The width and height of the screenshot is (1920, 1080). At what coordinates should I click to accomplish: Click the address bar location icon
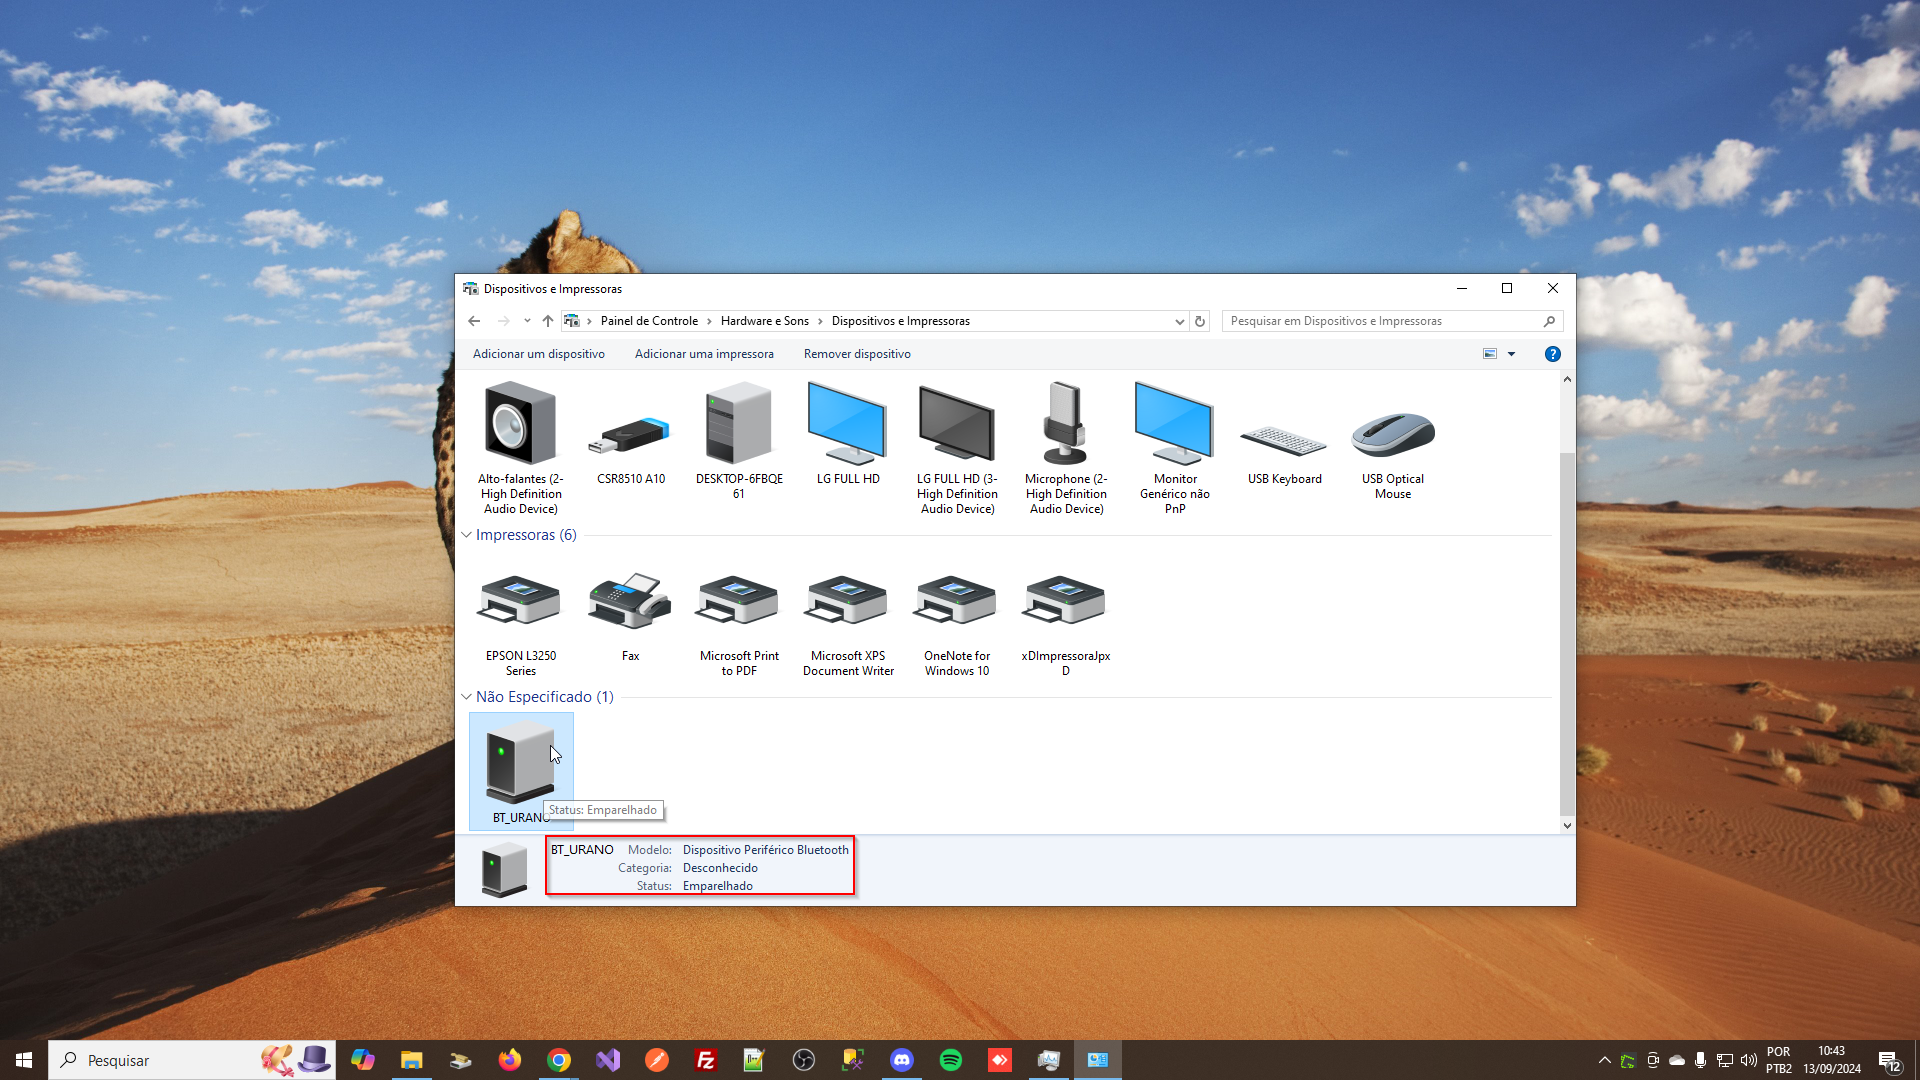571,321
